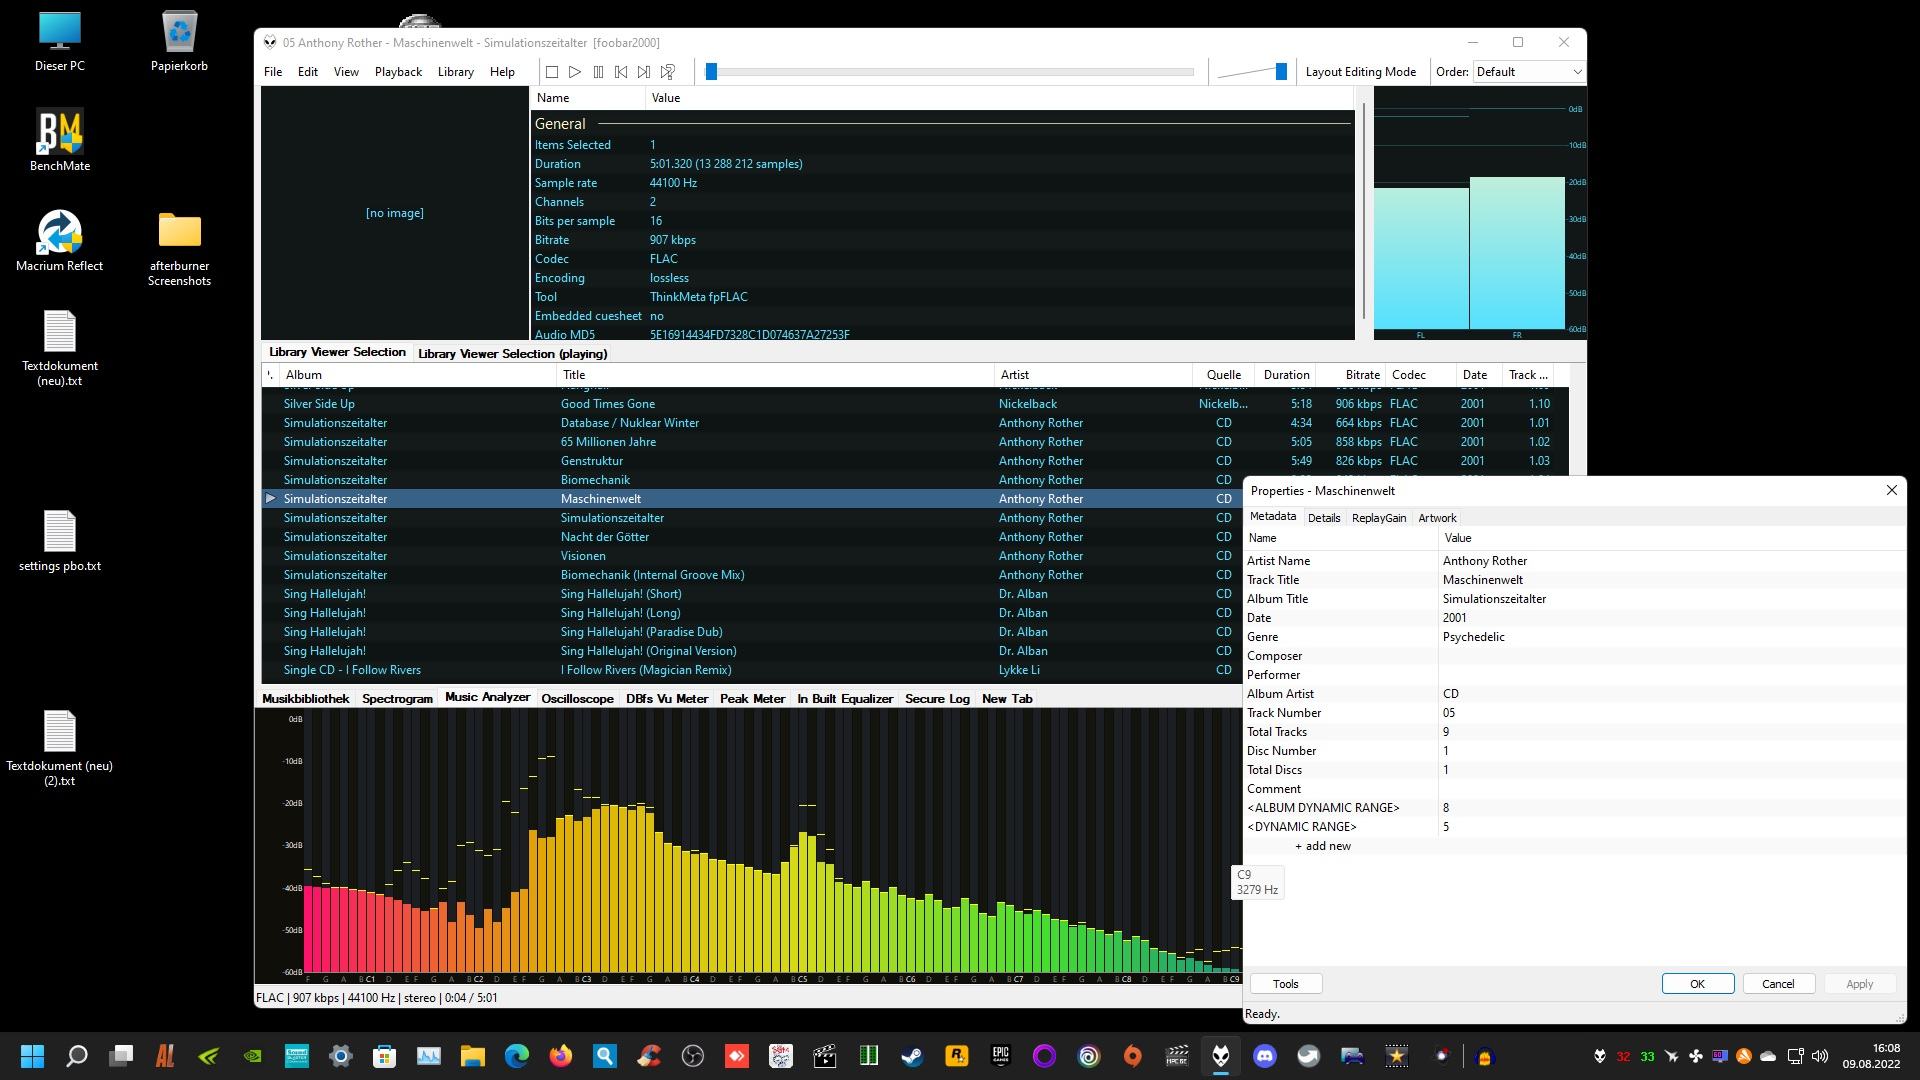The image size is (1920, 1080).
Task: Open the Order dropdown set to Default
Action: 1529,72
